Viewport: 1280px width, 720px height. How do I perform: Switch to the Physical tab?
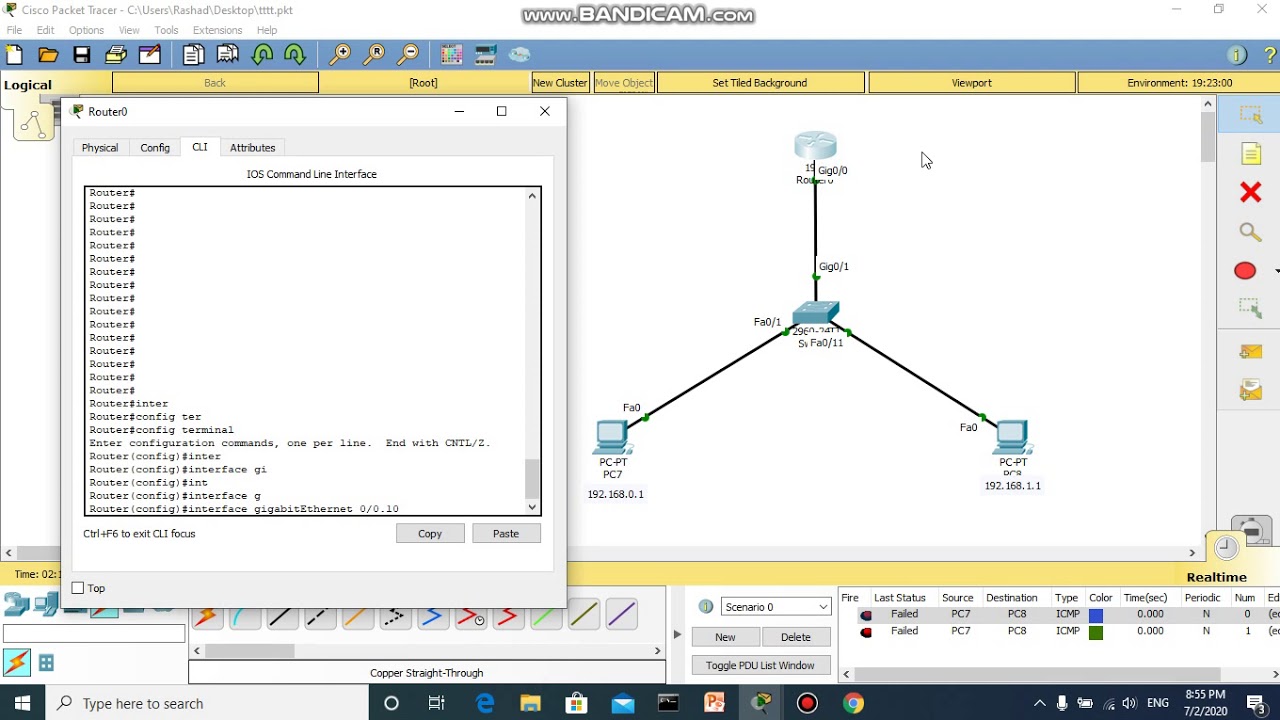pyautogui.click(x=100, y=147)
